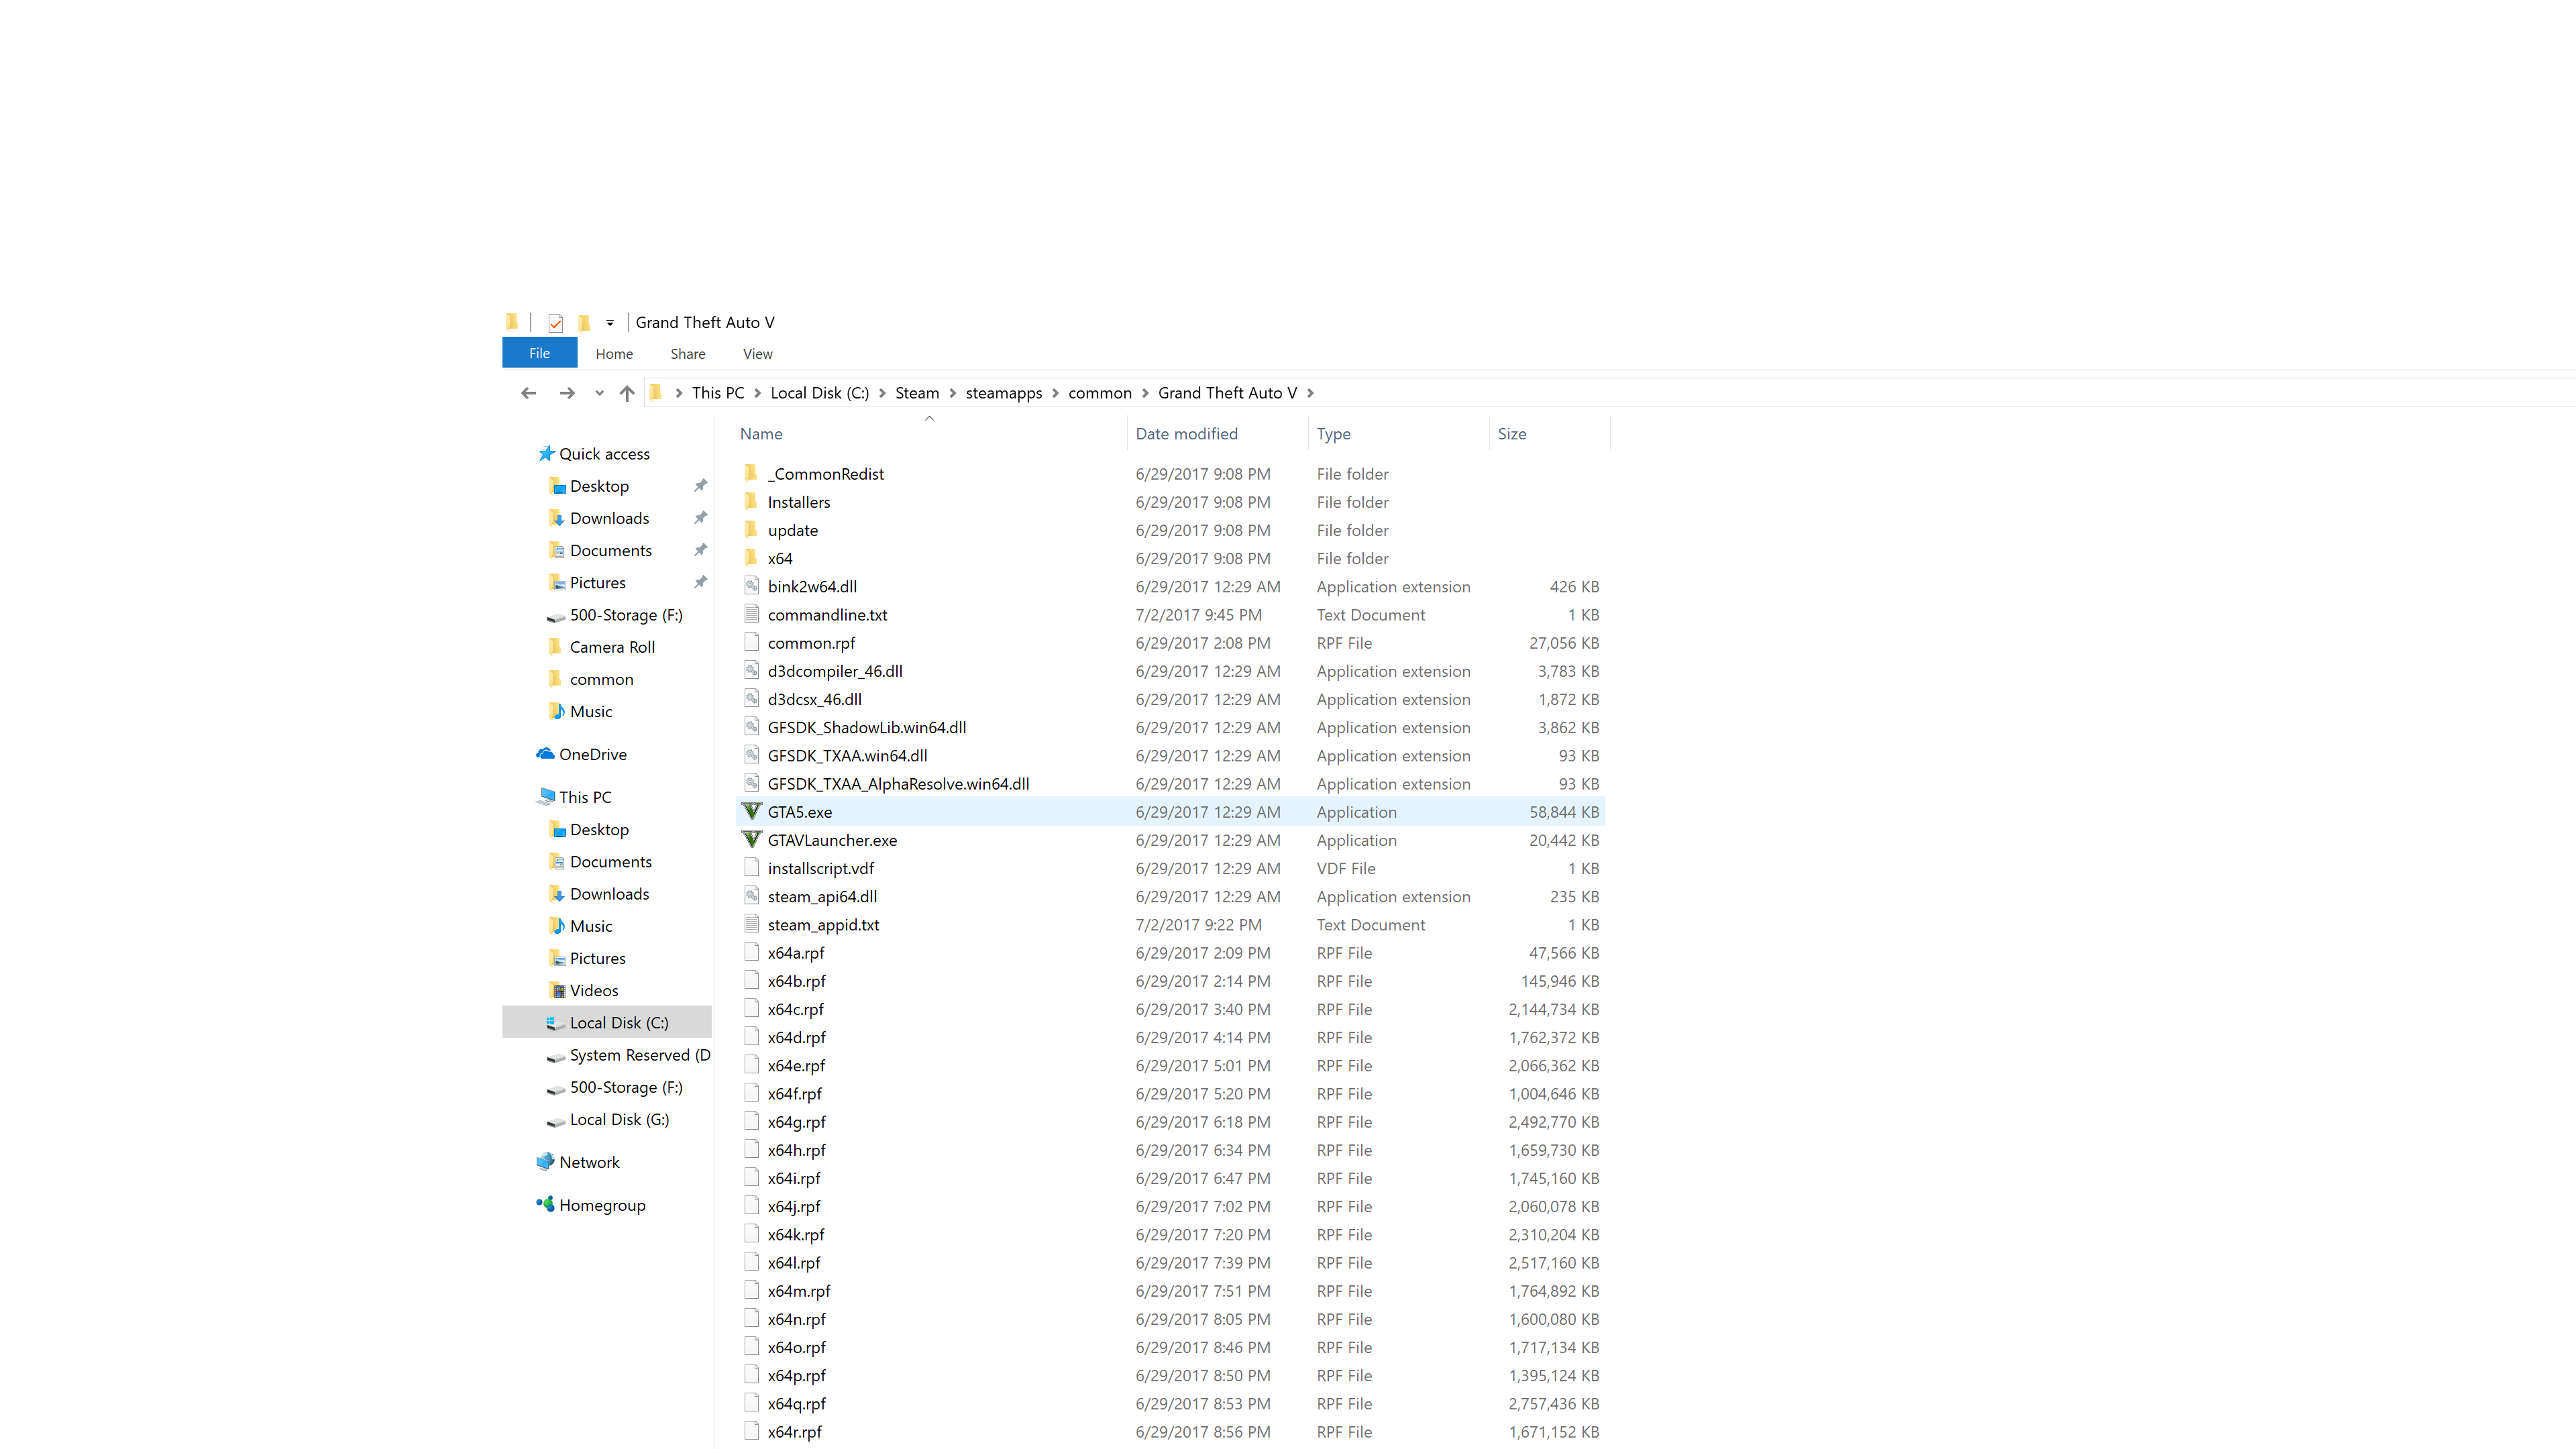This screenshot has width=2576, height=1449.
Task: Click Local Disk (C:) in address breadcrumb
Action: pos(820,393)
